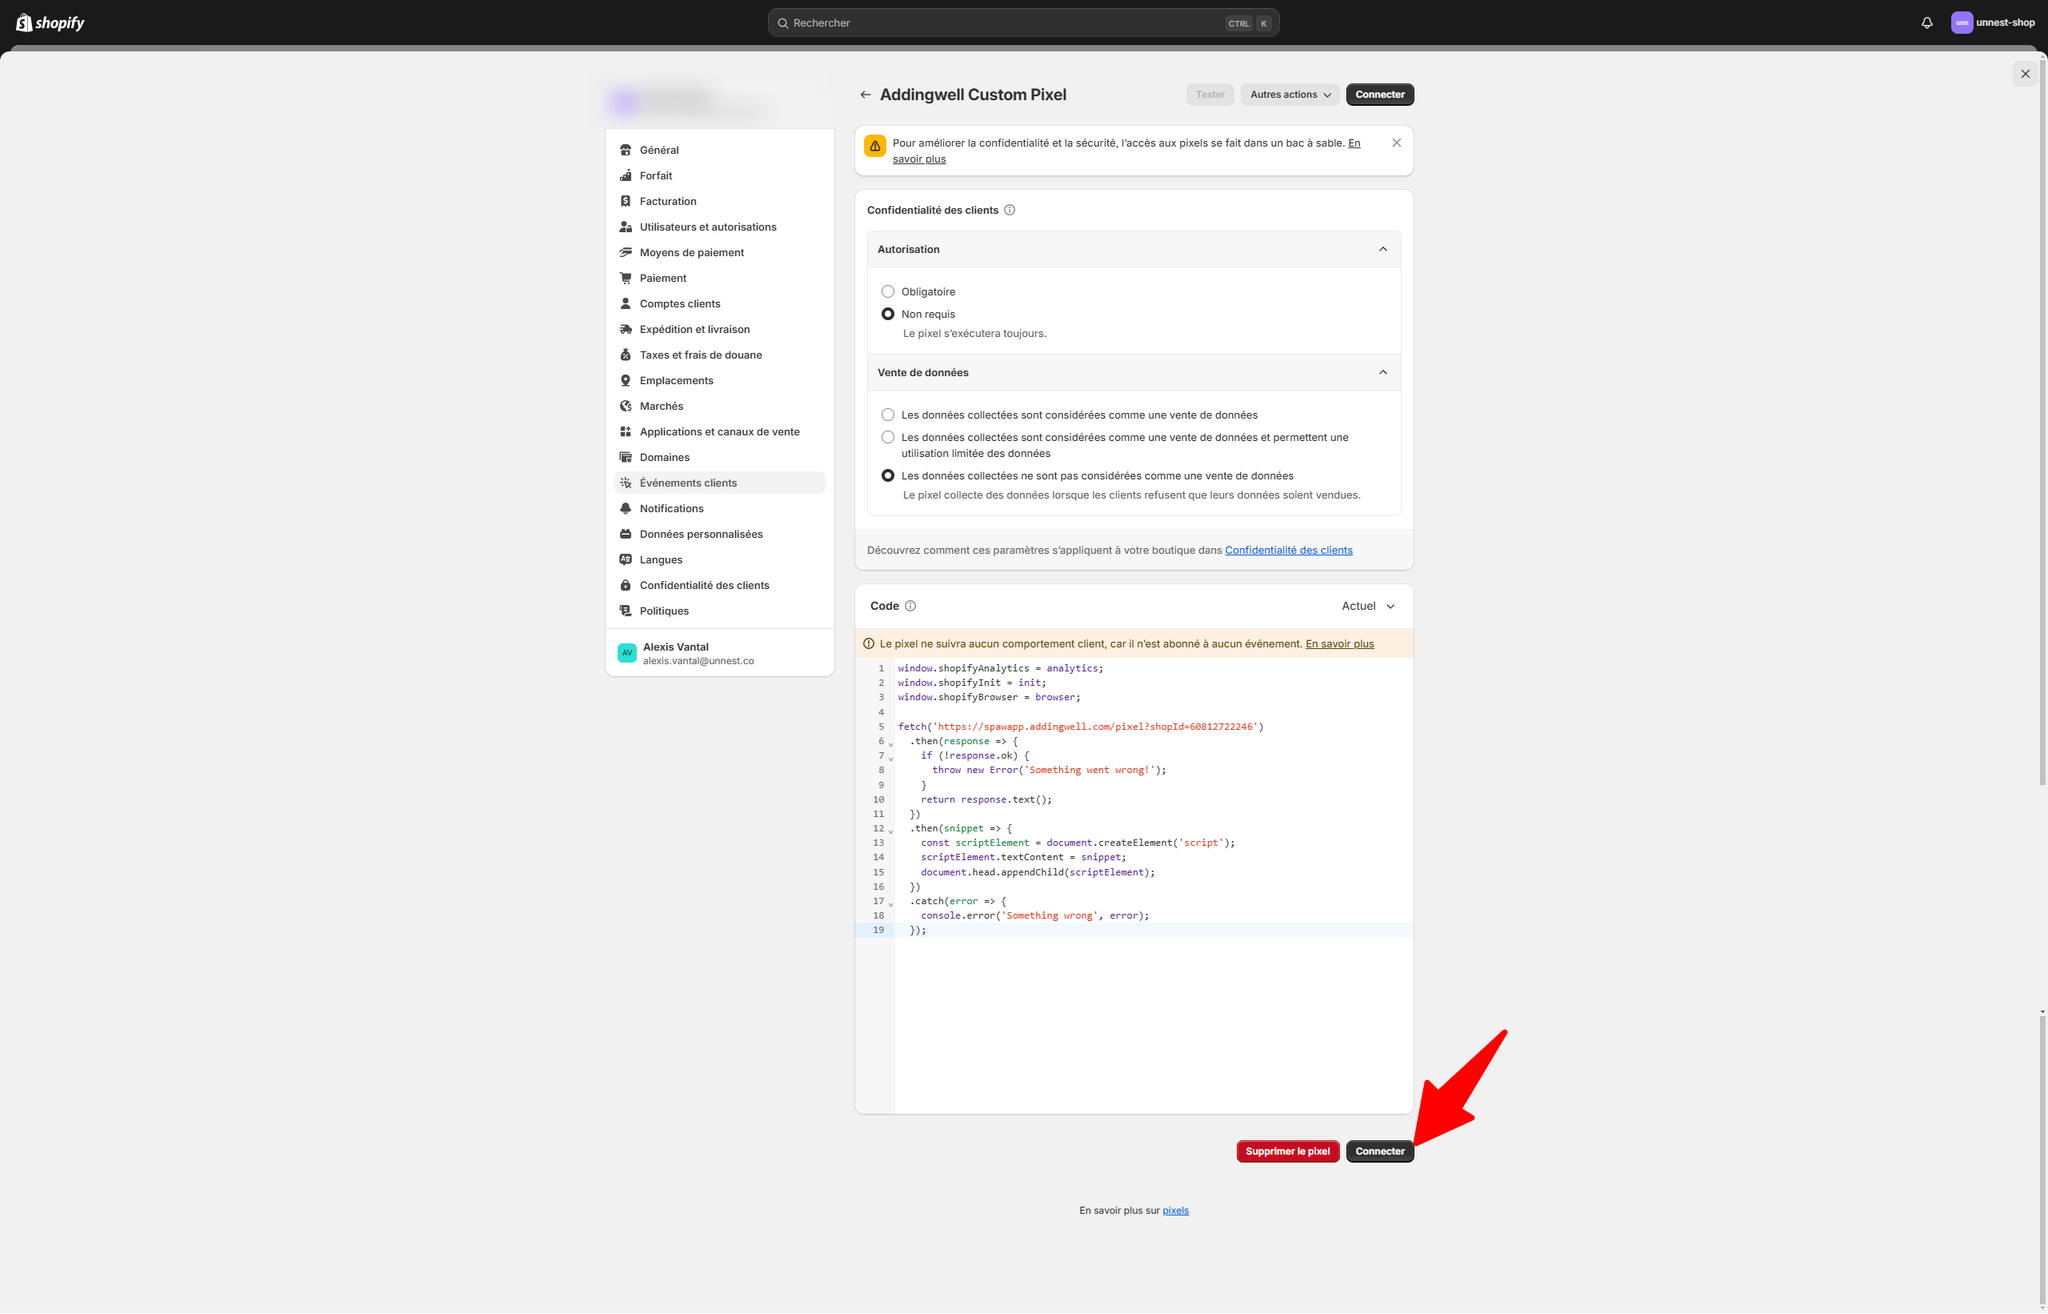Screen dimensions: 2048x1314
Task: Click the Emplacements pin icon
Action: point(626,381)
